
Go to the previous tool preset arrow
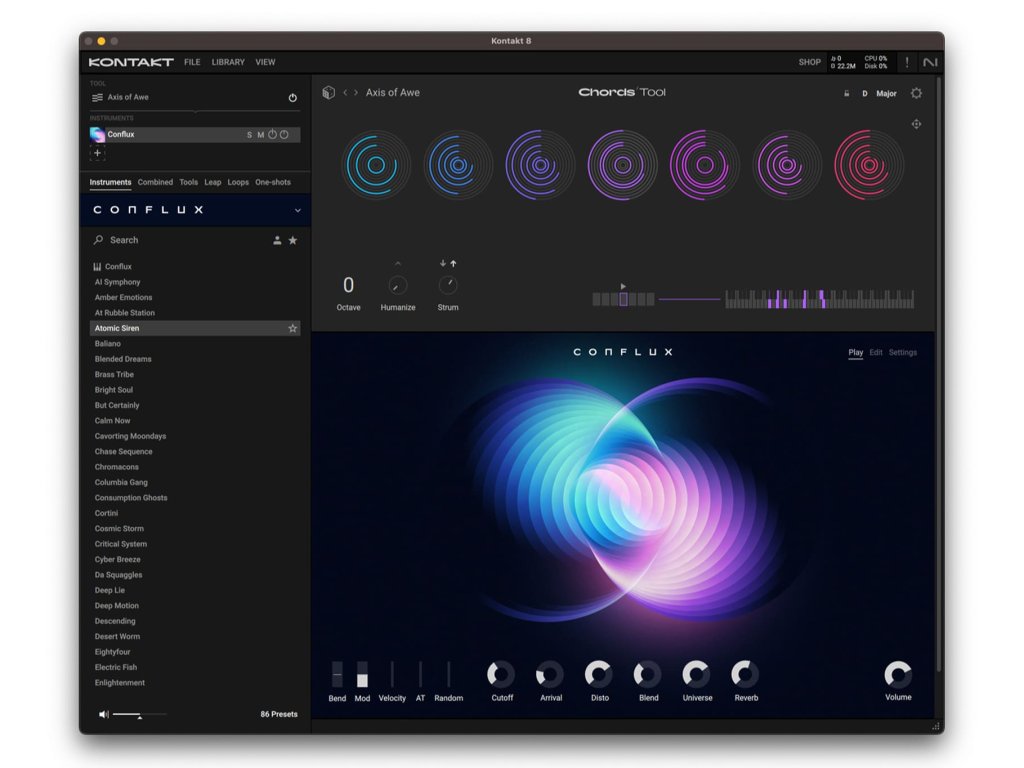pyautogui.click(x=345, y=93)
